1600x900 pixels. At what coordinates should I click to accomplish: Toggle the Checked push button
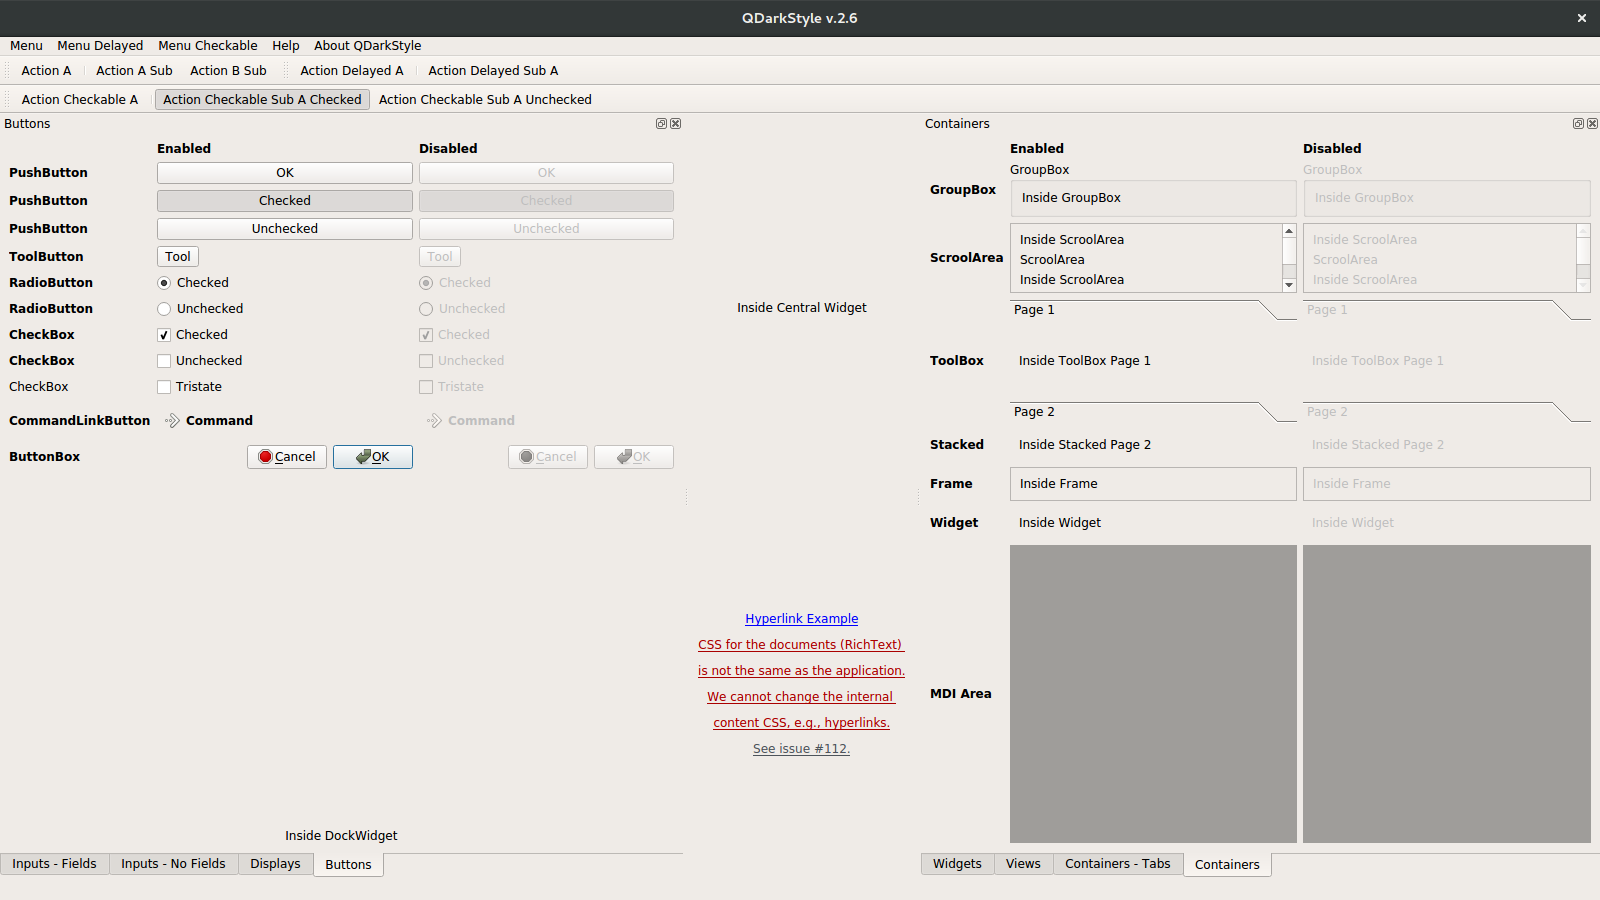tap(285, 201)
